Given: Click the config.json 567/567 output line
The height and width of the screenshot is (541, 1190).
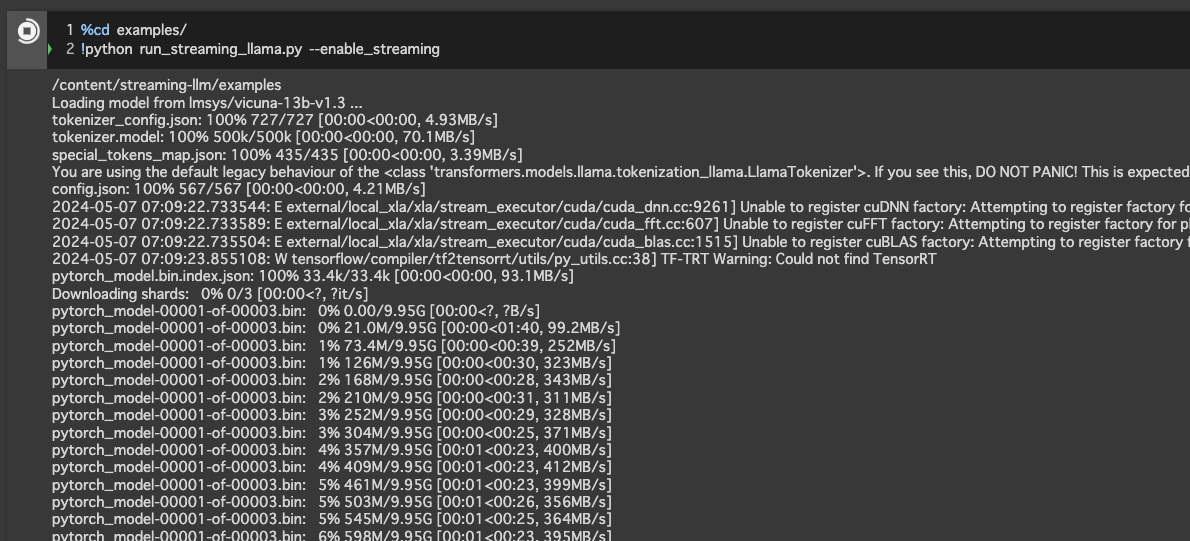Looking at the screenshot, I should [x=238, y=189].
